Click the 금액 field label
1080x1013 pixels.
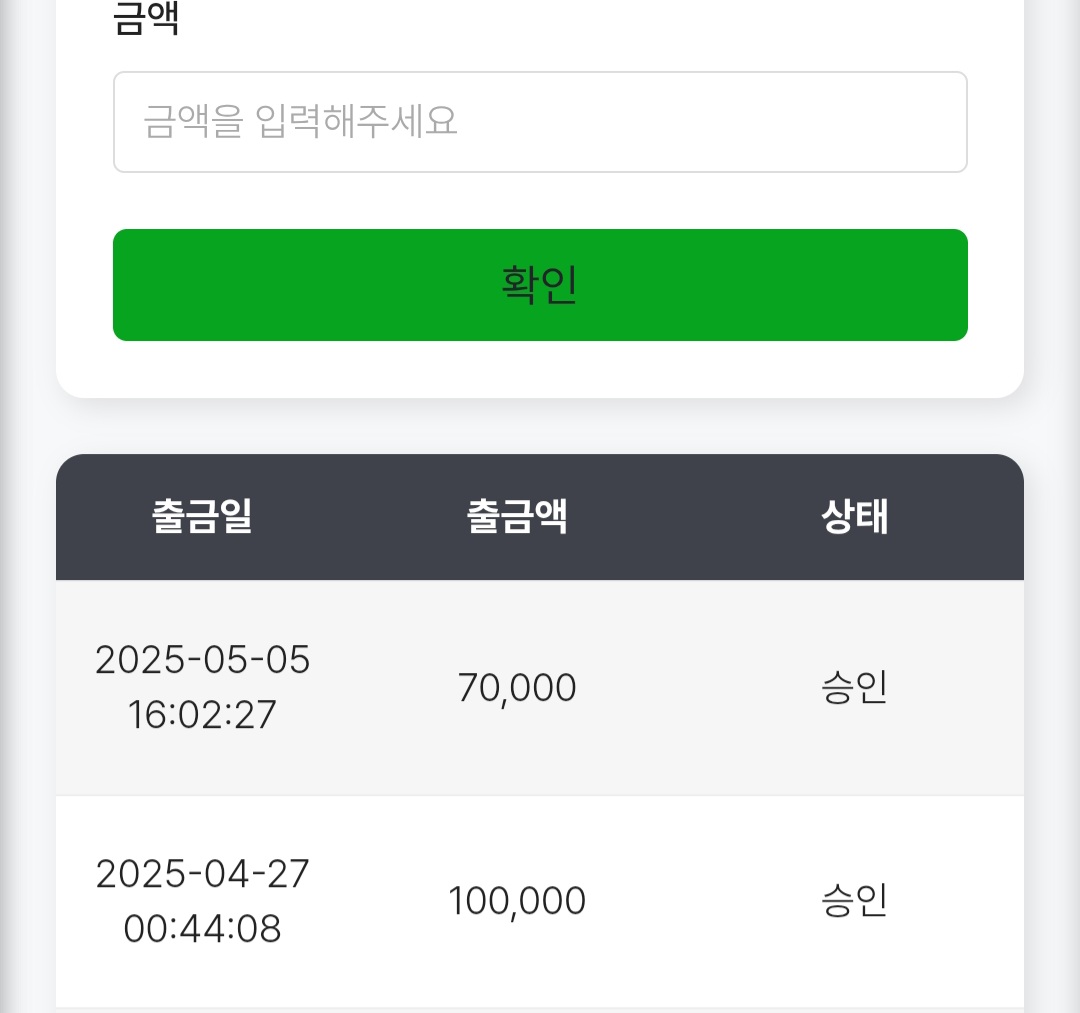click(146, 22)
